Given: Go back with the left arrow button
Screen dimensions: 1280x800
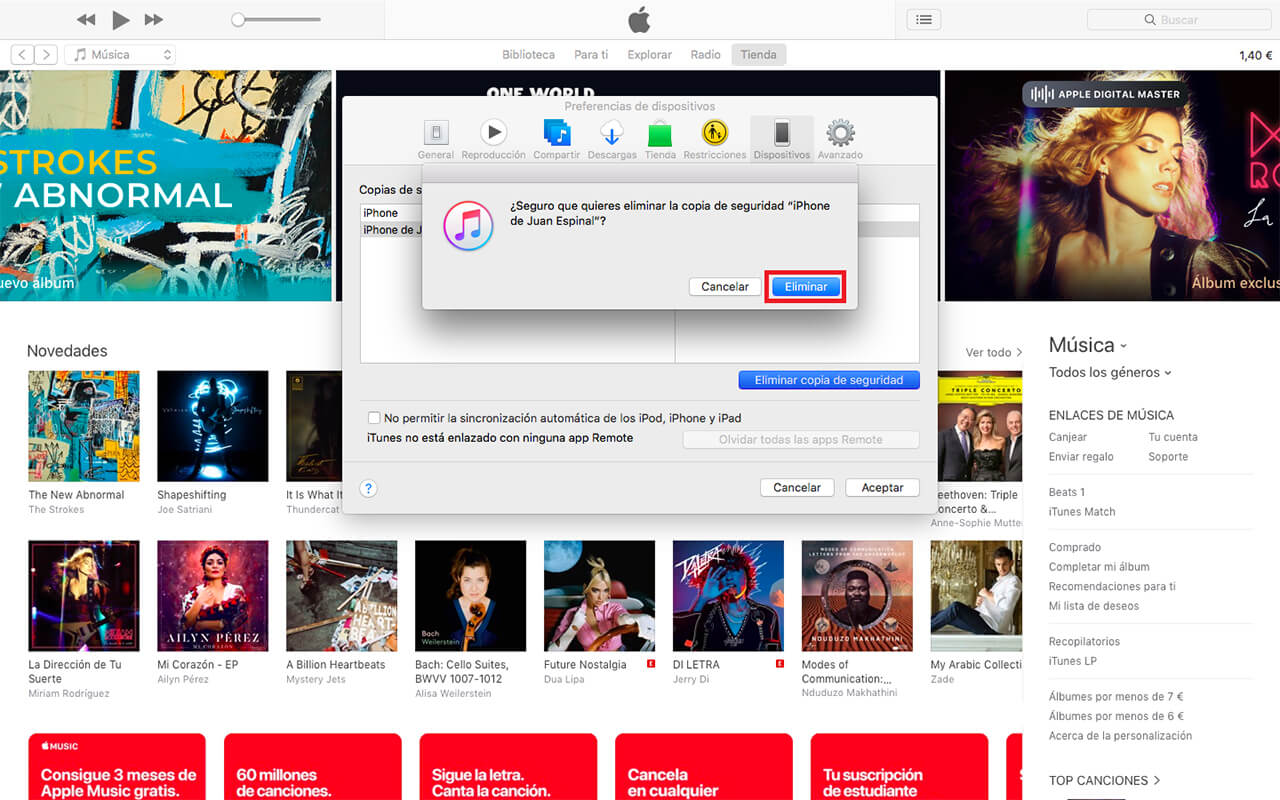Looking at the screenshot, I should tap(22, 55).
